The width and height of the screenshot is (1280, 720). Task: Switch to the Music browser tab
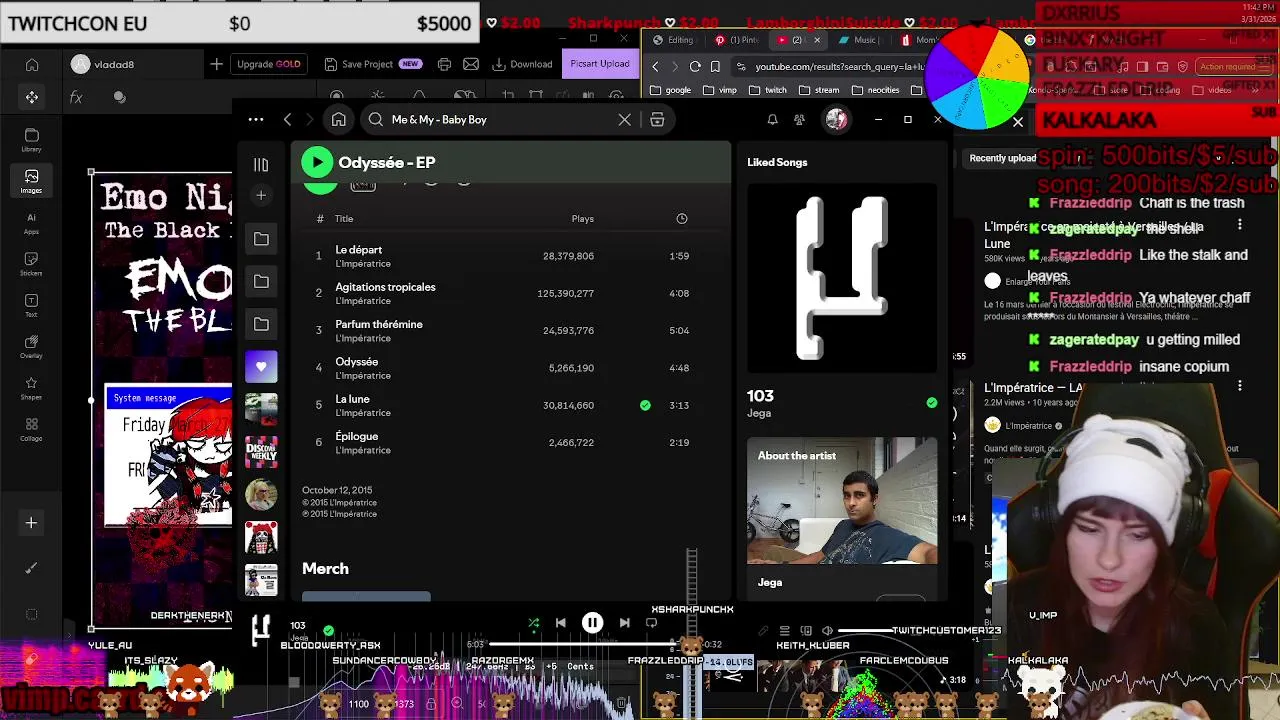click(860, 40)
